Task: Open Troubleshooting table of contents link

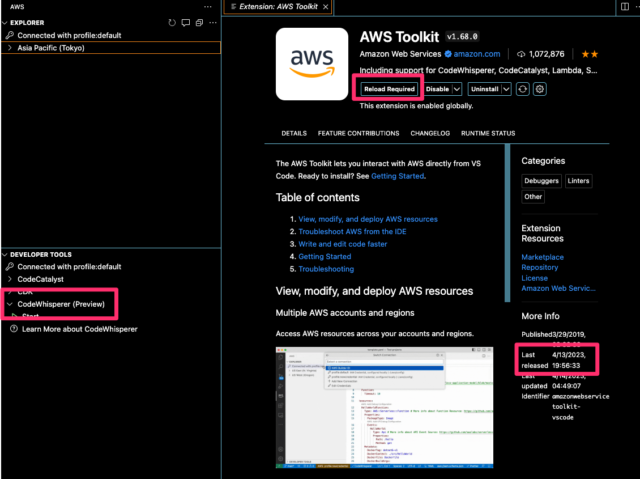Action: pyautogui.click(x=326, y=269)
